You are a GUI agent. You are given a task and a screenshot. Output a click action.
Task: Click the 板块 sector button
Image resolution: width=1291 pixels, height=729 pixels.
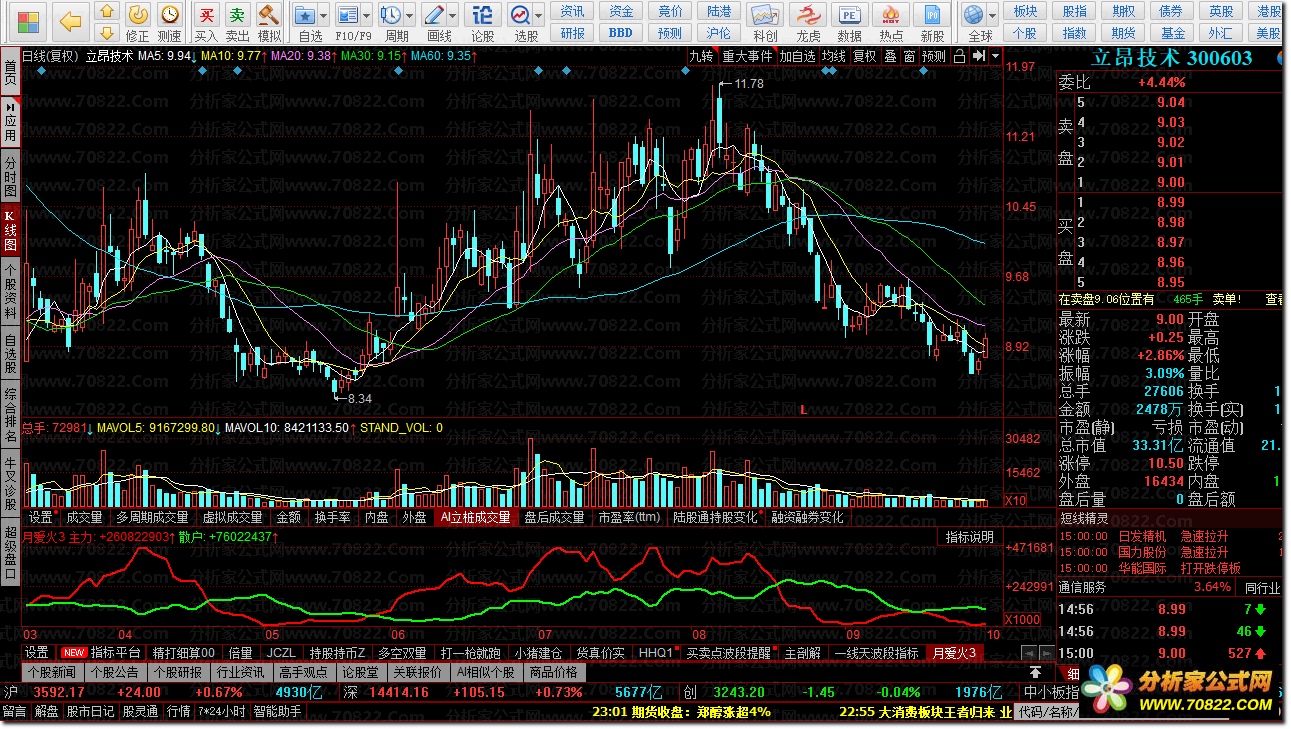pos(1025,11)
